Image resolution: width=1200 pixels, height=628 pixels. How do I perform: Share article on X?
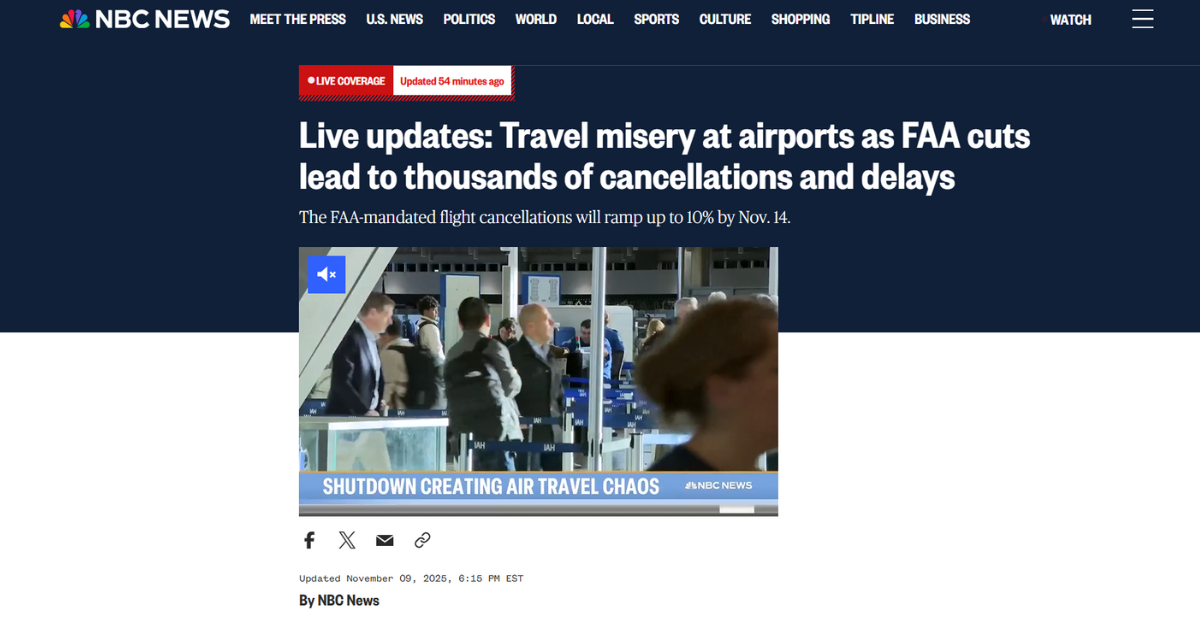(x=347, y=540)
